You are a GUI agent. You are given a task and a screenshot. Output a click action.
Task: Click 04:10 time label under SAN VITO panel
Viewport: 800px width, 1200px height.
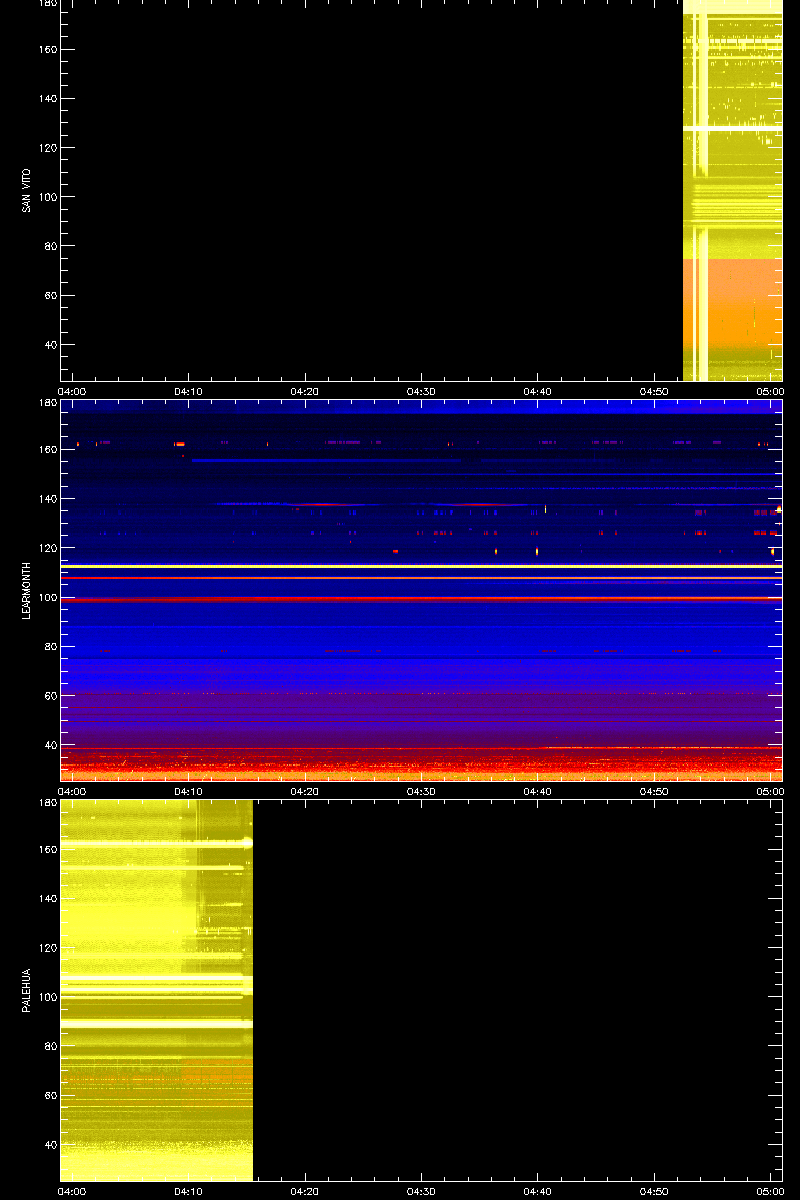click(x=189, y=391)
